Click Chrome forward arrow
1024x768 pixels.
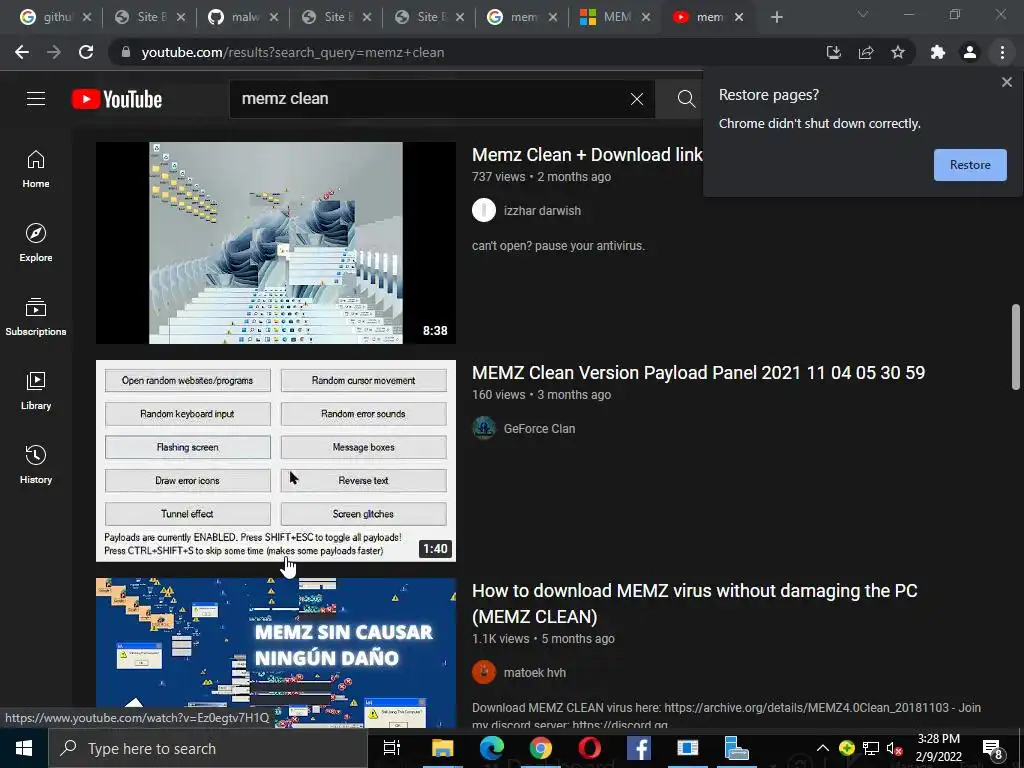click(54, 52)
